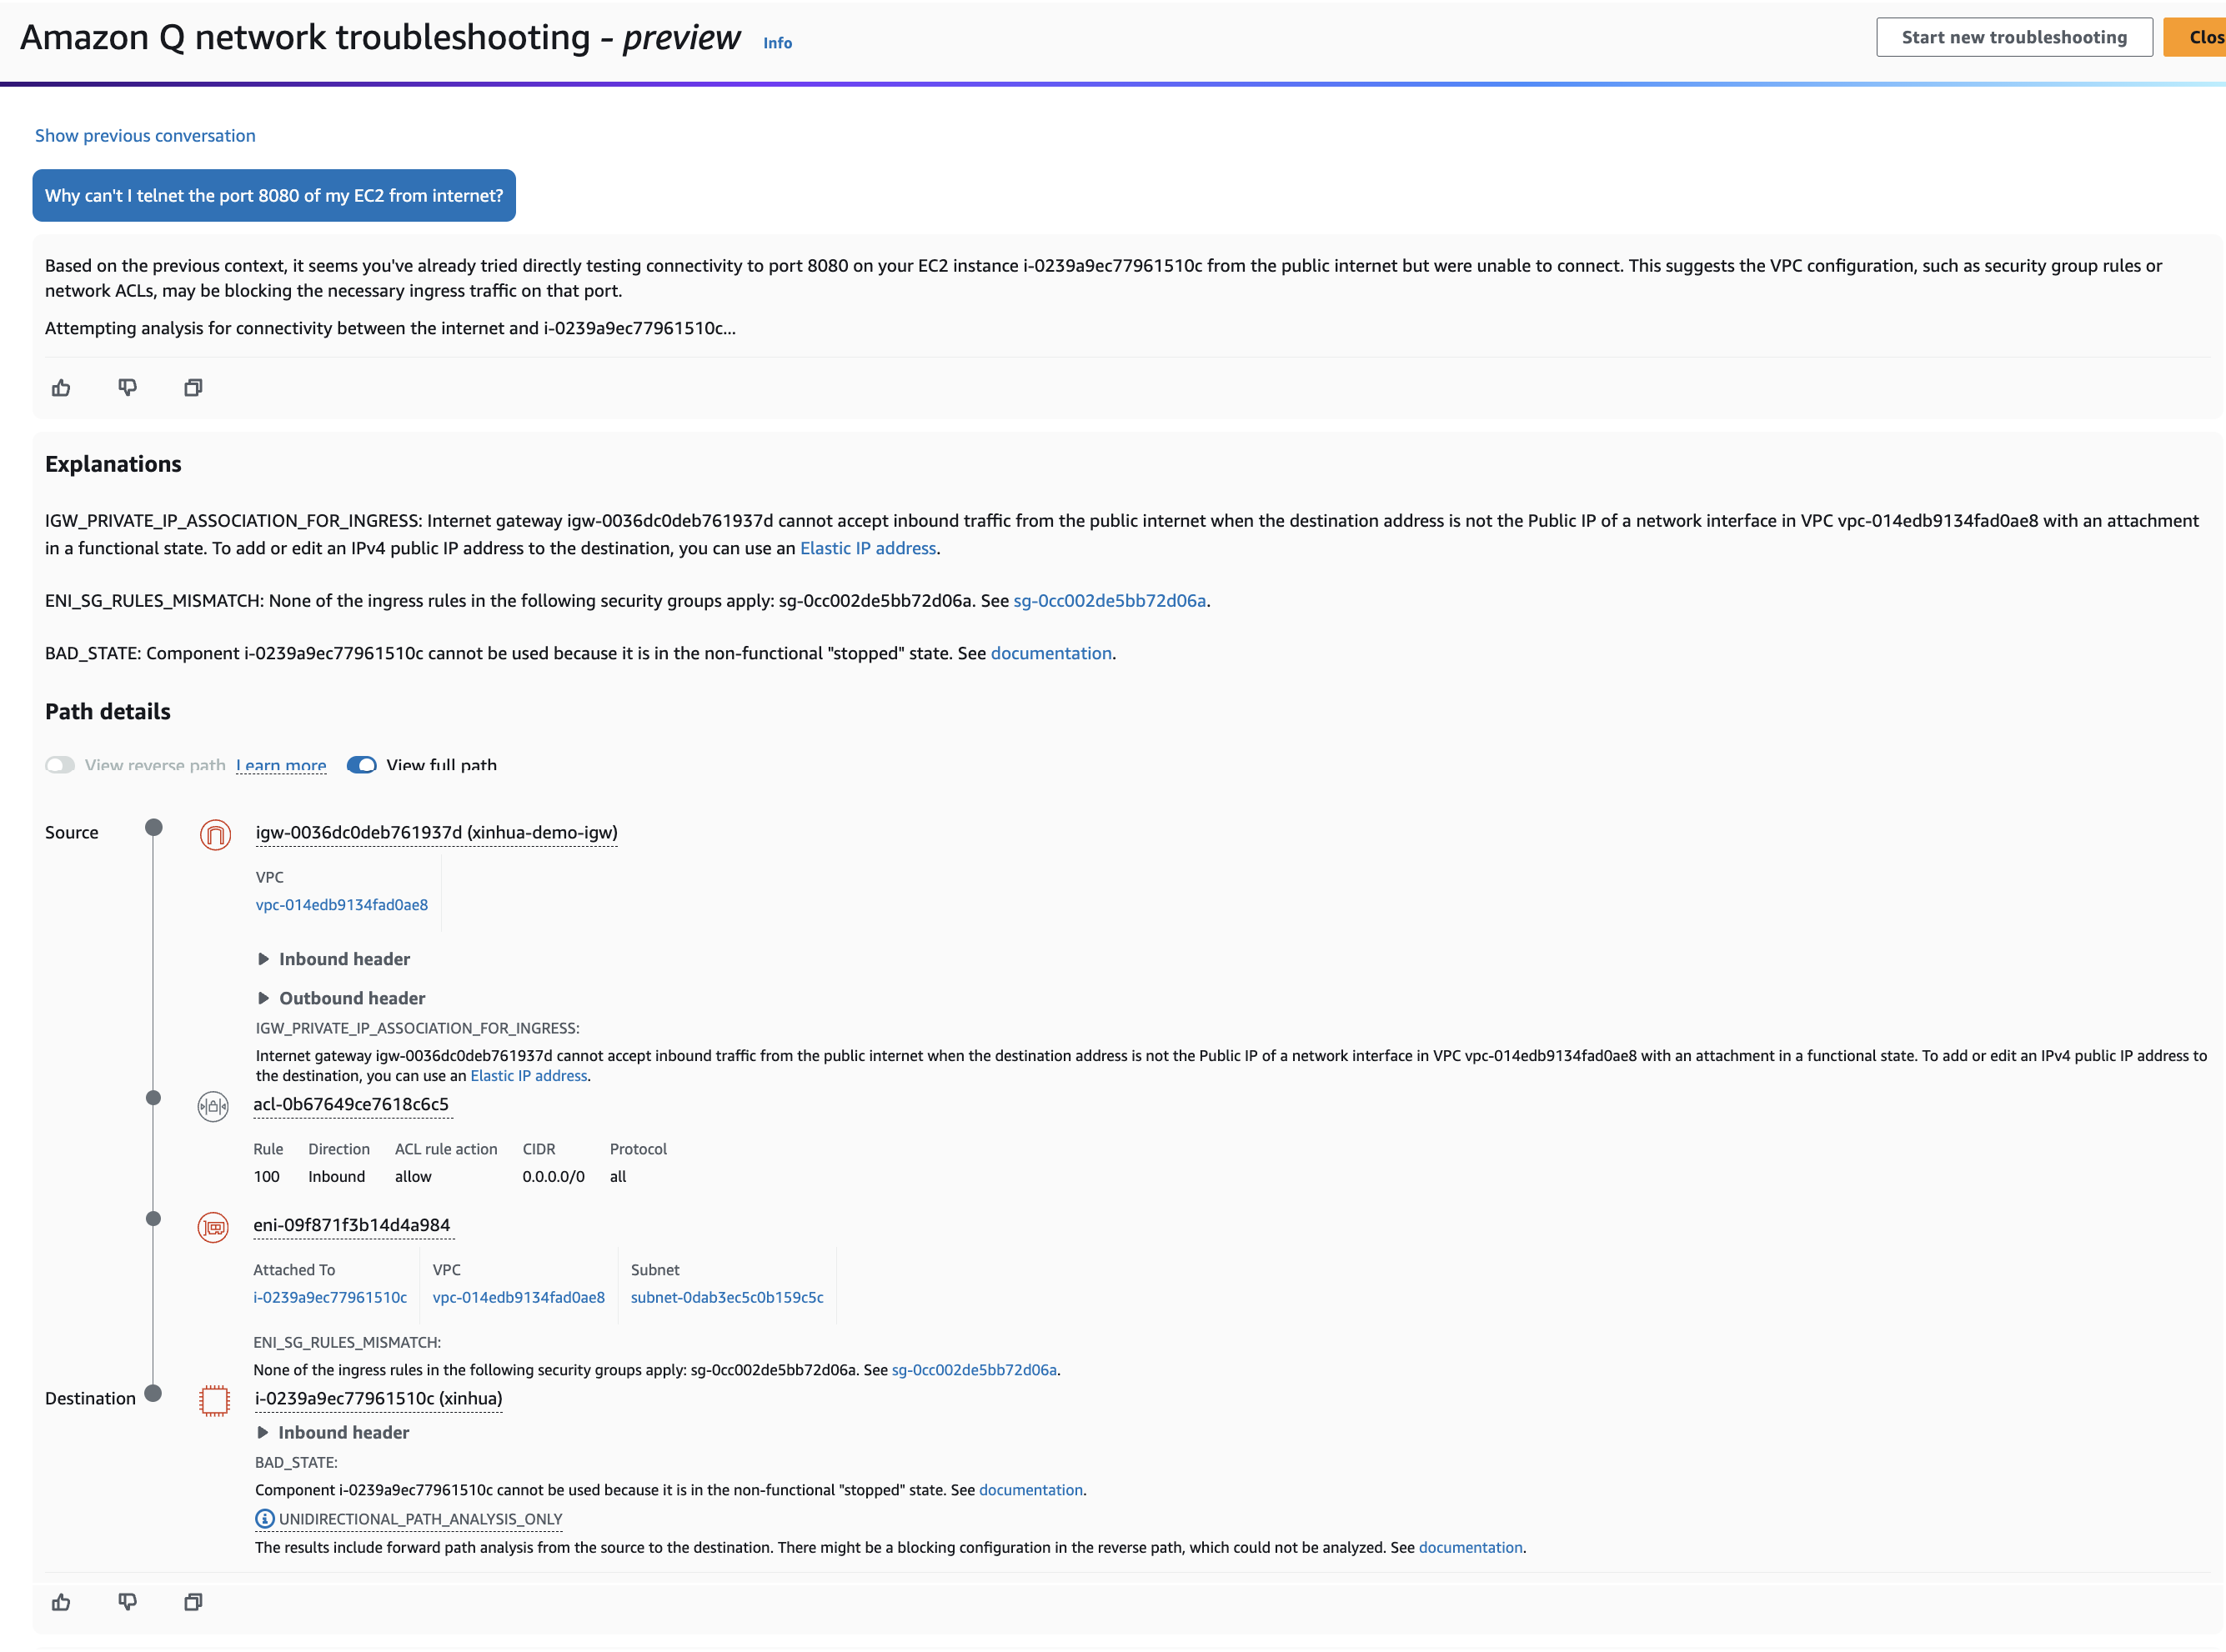The width and height of the screenshot is (2226, 1652).
Task: Click ACL rule number 100
Action: 266,1177
